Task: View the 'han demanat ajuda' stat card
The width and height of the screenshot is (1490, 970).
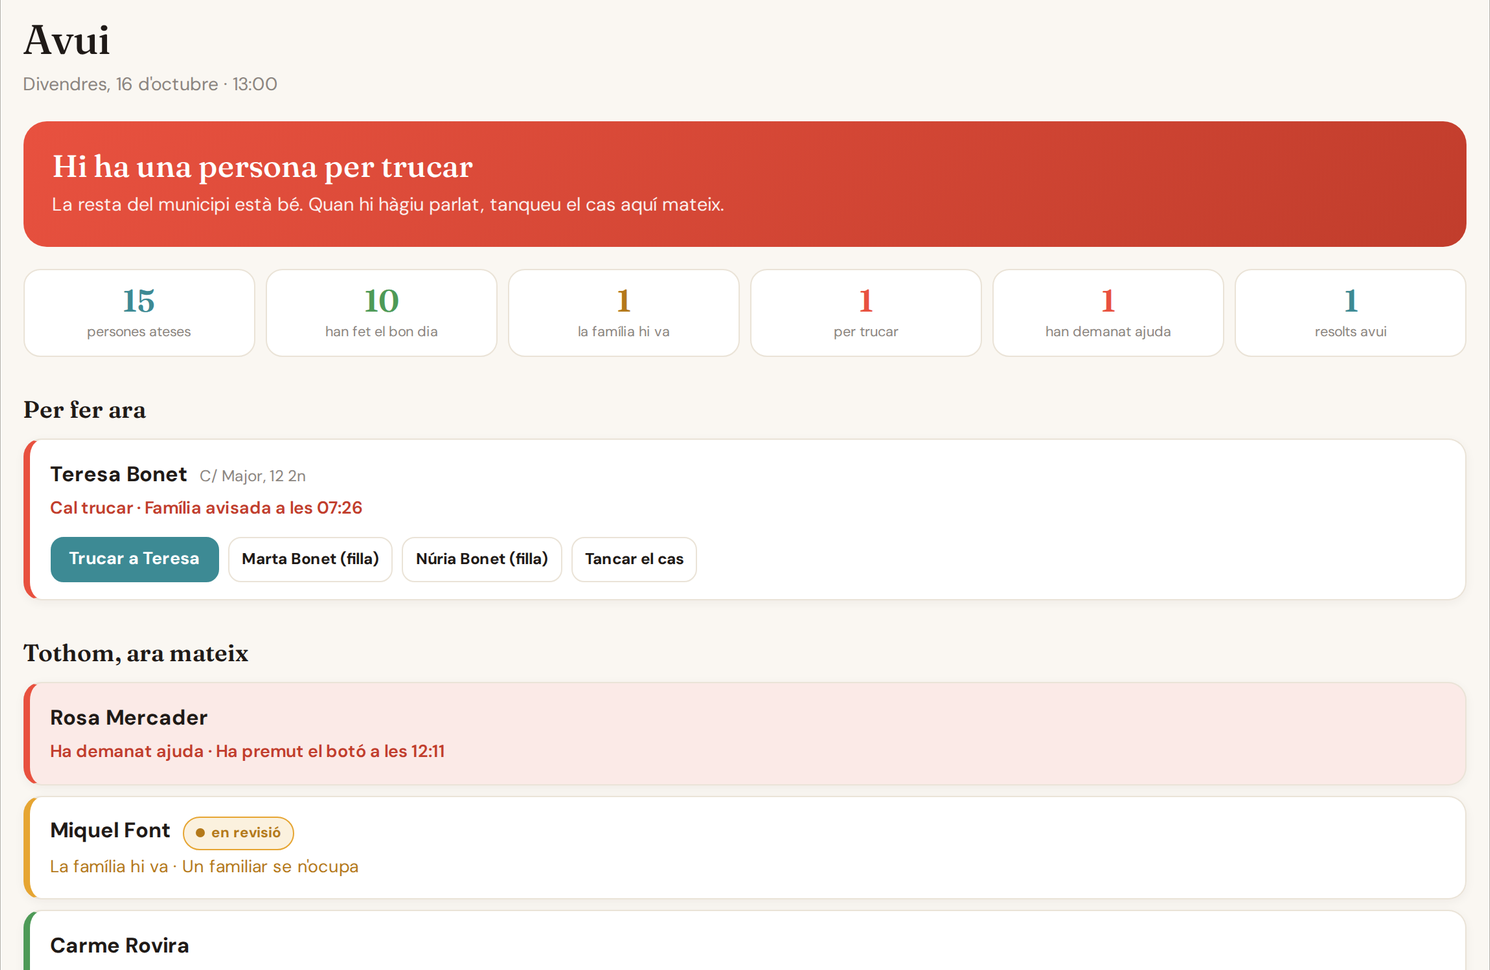Action: [1108, 313]
